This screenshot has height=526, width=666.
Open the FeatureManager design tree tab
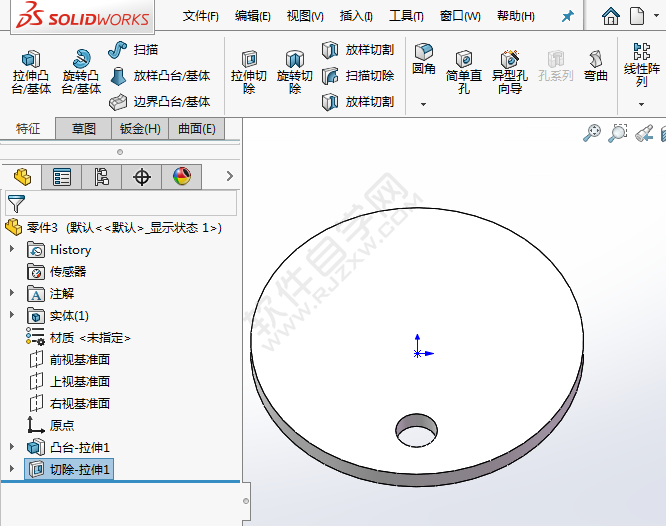coord(22,176)
